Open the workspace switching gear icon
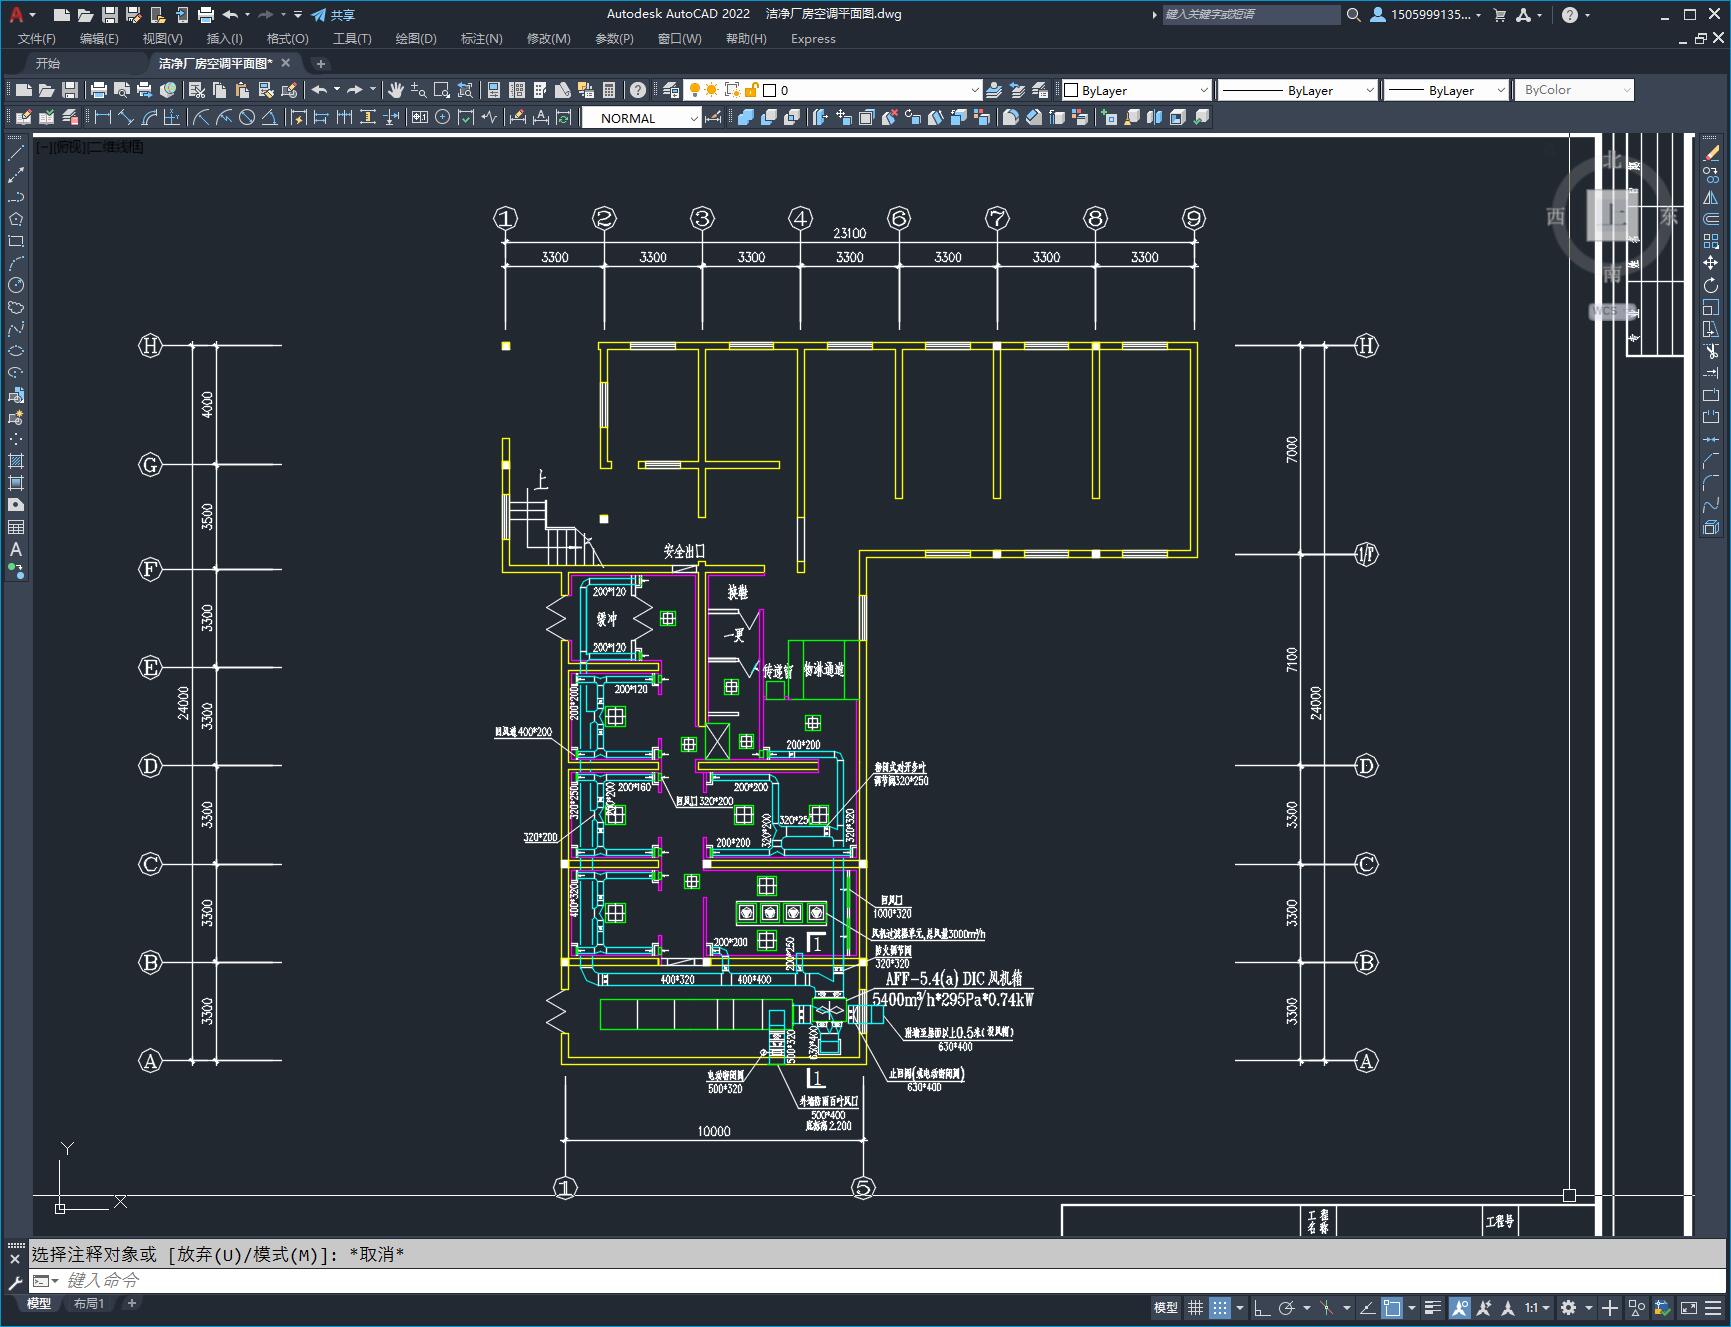The height and width of the screenshot is (1327, 1731). pos(1568,1307)
